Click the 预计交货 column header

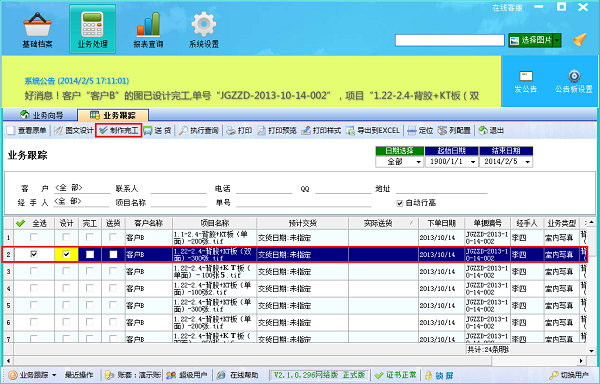pyautogui.click(x=303, y=223)
